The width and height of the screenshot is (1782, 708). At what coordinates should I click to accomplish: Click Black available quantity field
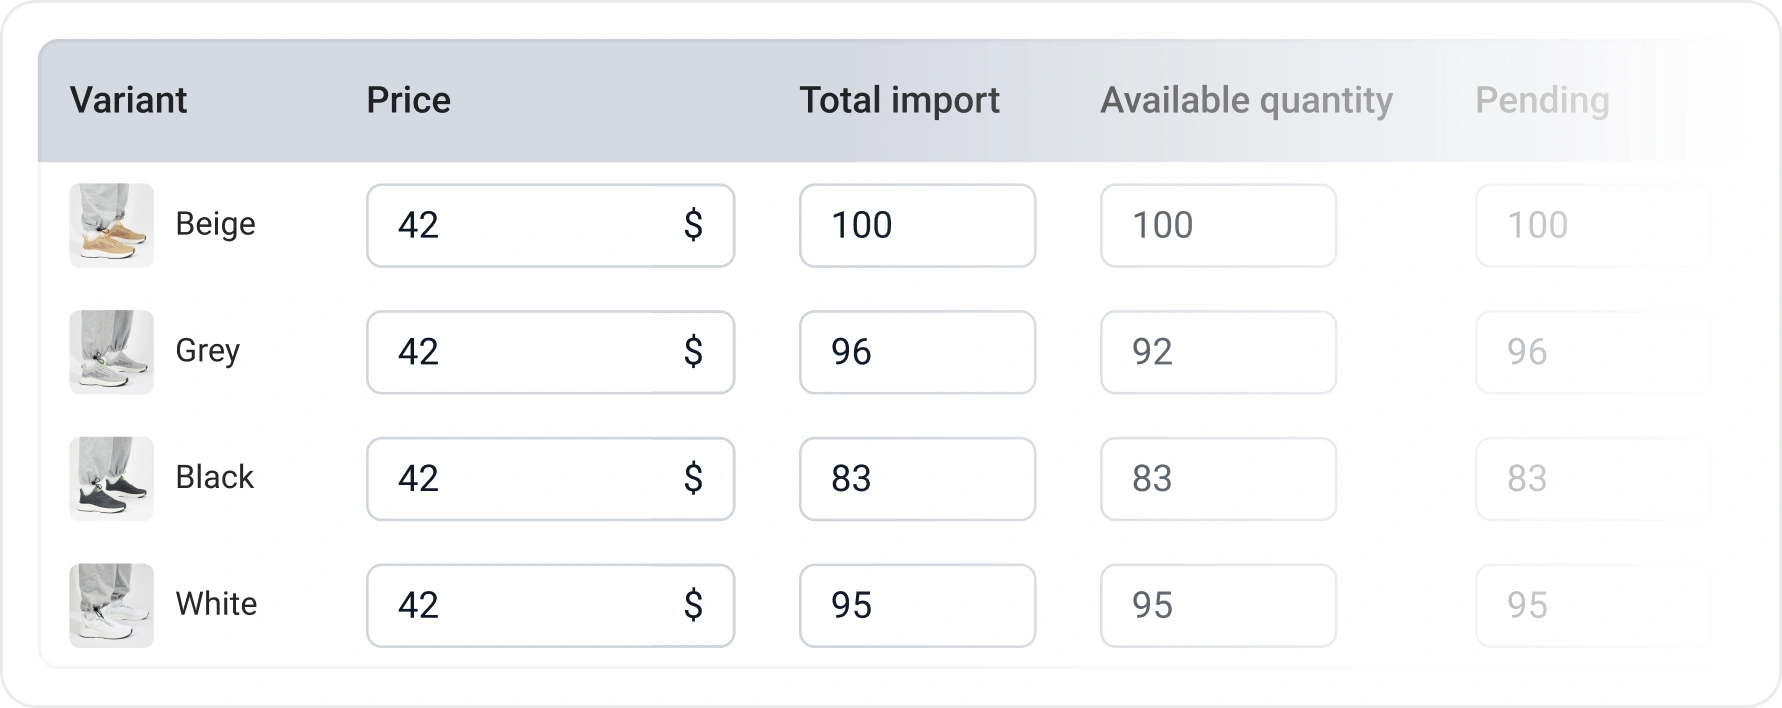(x=1218, y=478)
